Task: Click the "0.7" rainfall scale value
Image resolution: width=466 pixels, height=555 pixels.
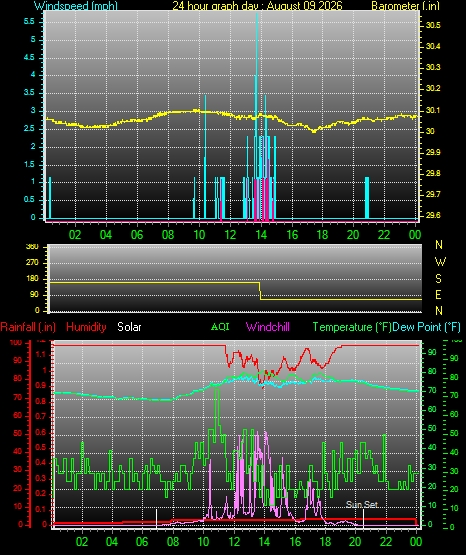Action: click(41, 416)
